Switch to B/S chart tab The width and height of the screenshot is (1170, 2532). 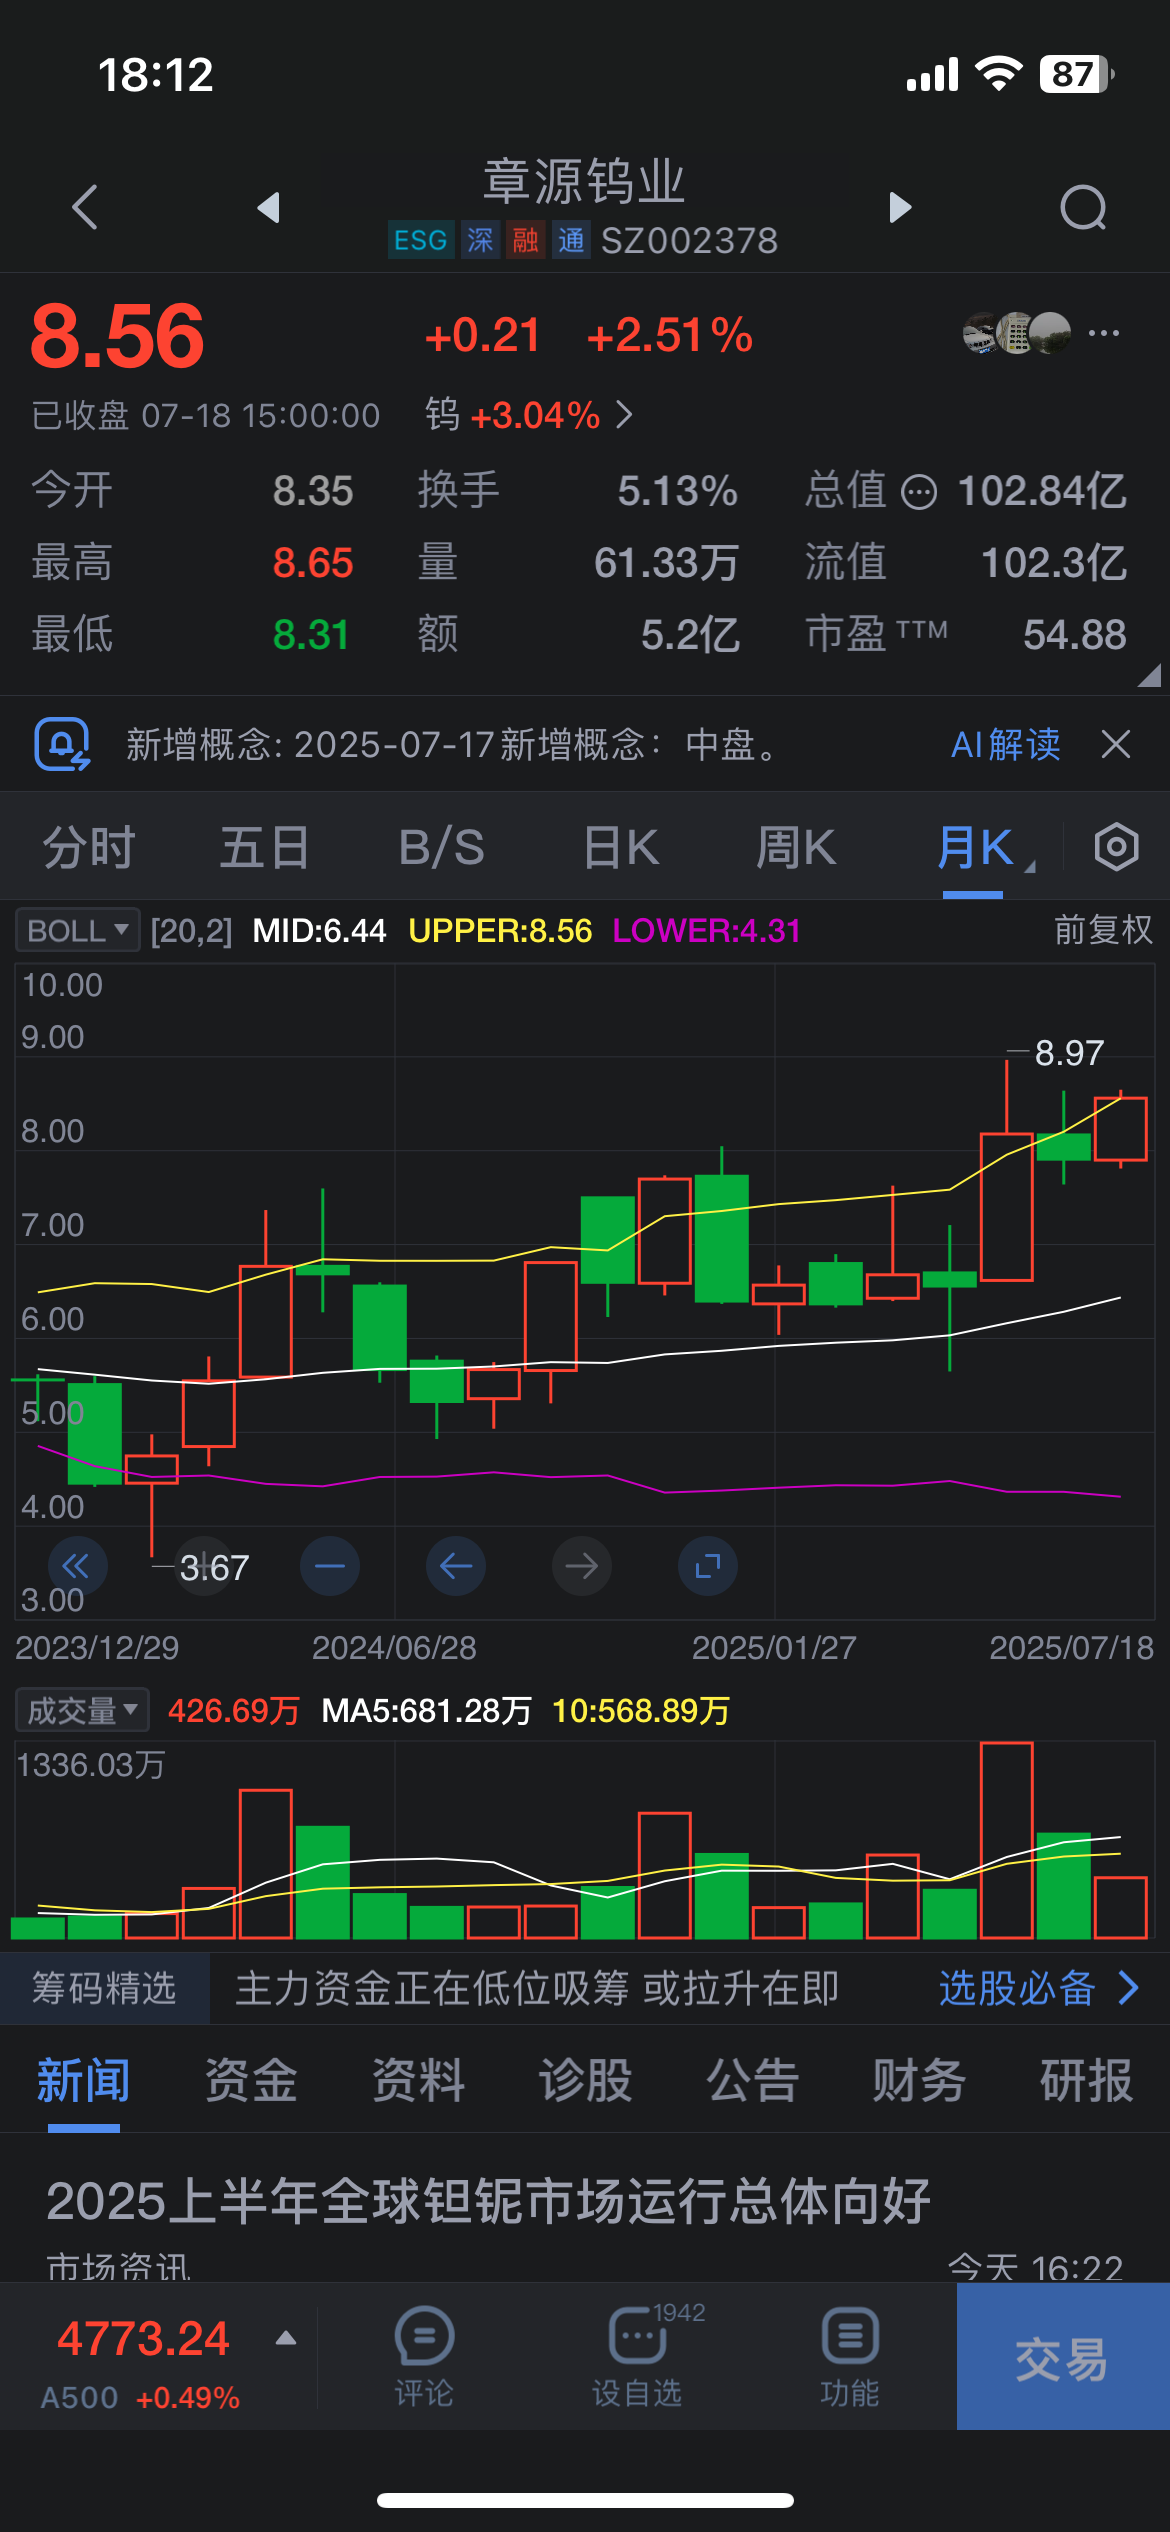(442, 848)
